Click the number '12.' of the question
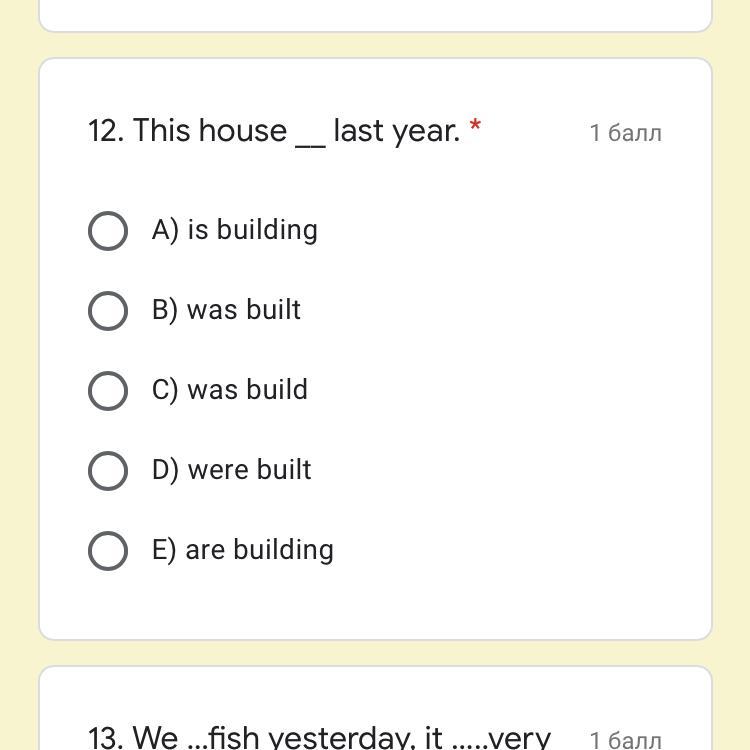The width and height of the screenshot is (750, 750). coord(106,131)
